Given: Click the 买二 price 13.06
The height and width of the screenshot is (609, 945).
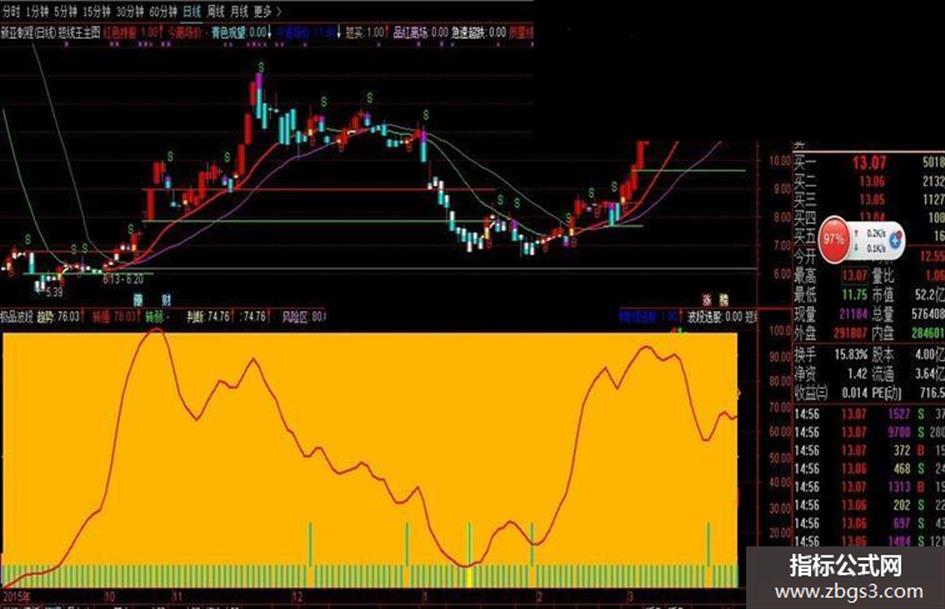Looking at the screenshot, I should [x=871, y=181].
